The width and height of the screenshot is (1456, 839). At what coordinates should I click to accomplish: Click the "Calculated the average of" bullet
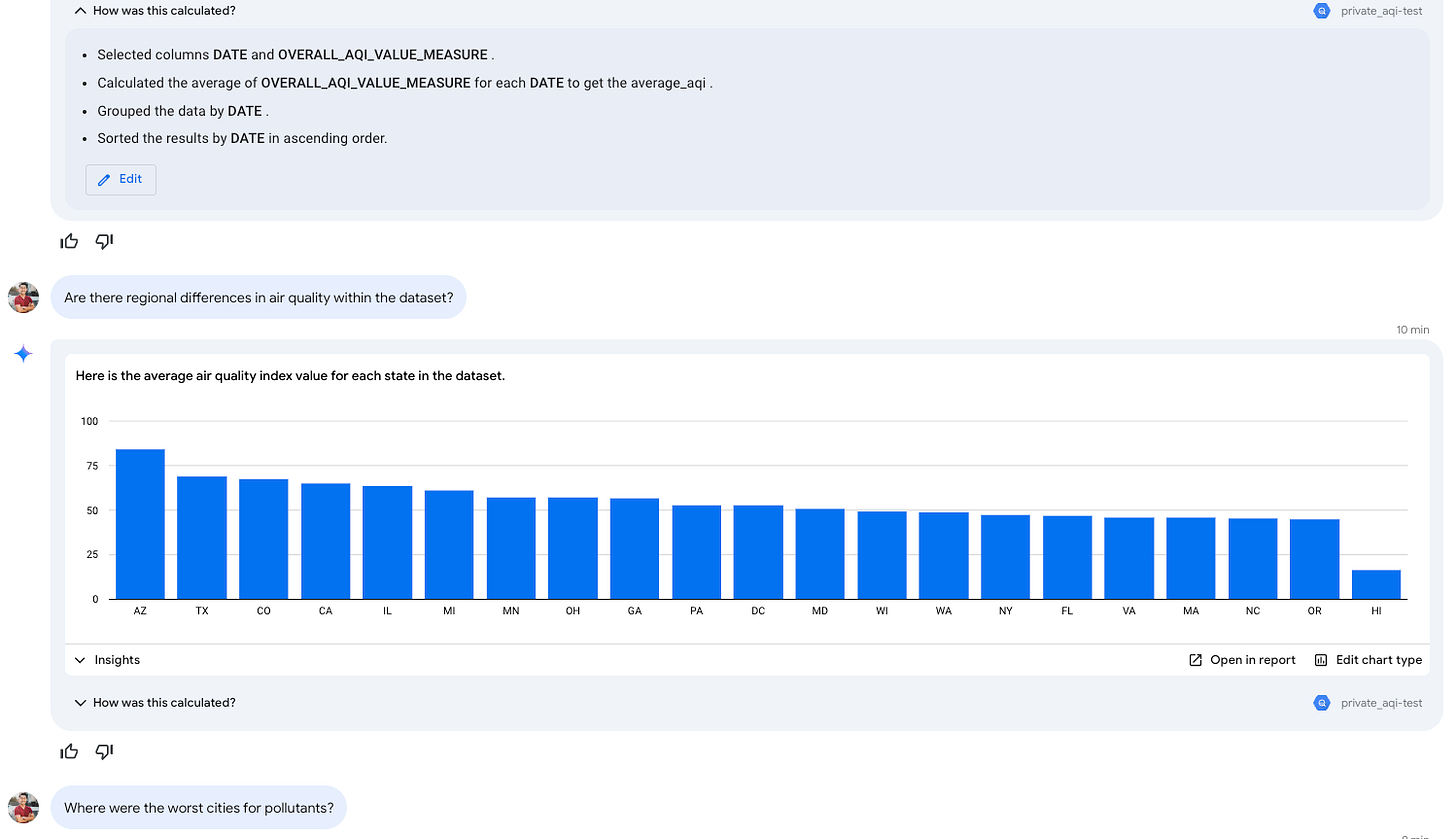(404, 83)
